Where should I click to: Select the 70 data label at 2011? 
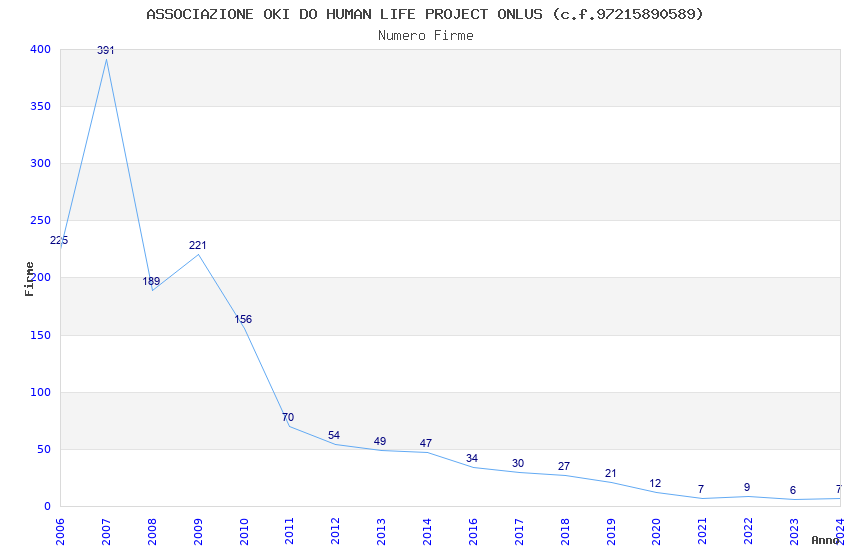[288, 417]
